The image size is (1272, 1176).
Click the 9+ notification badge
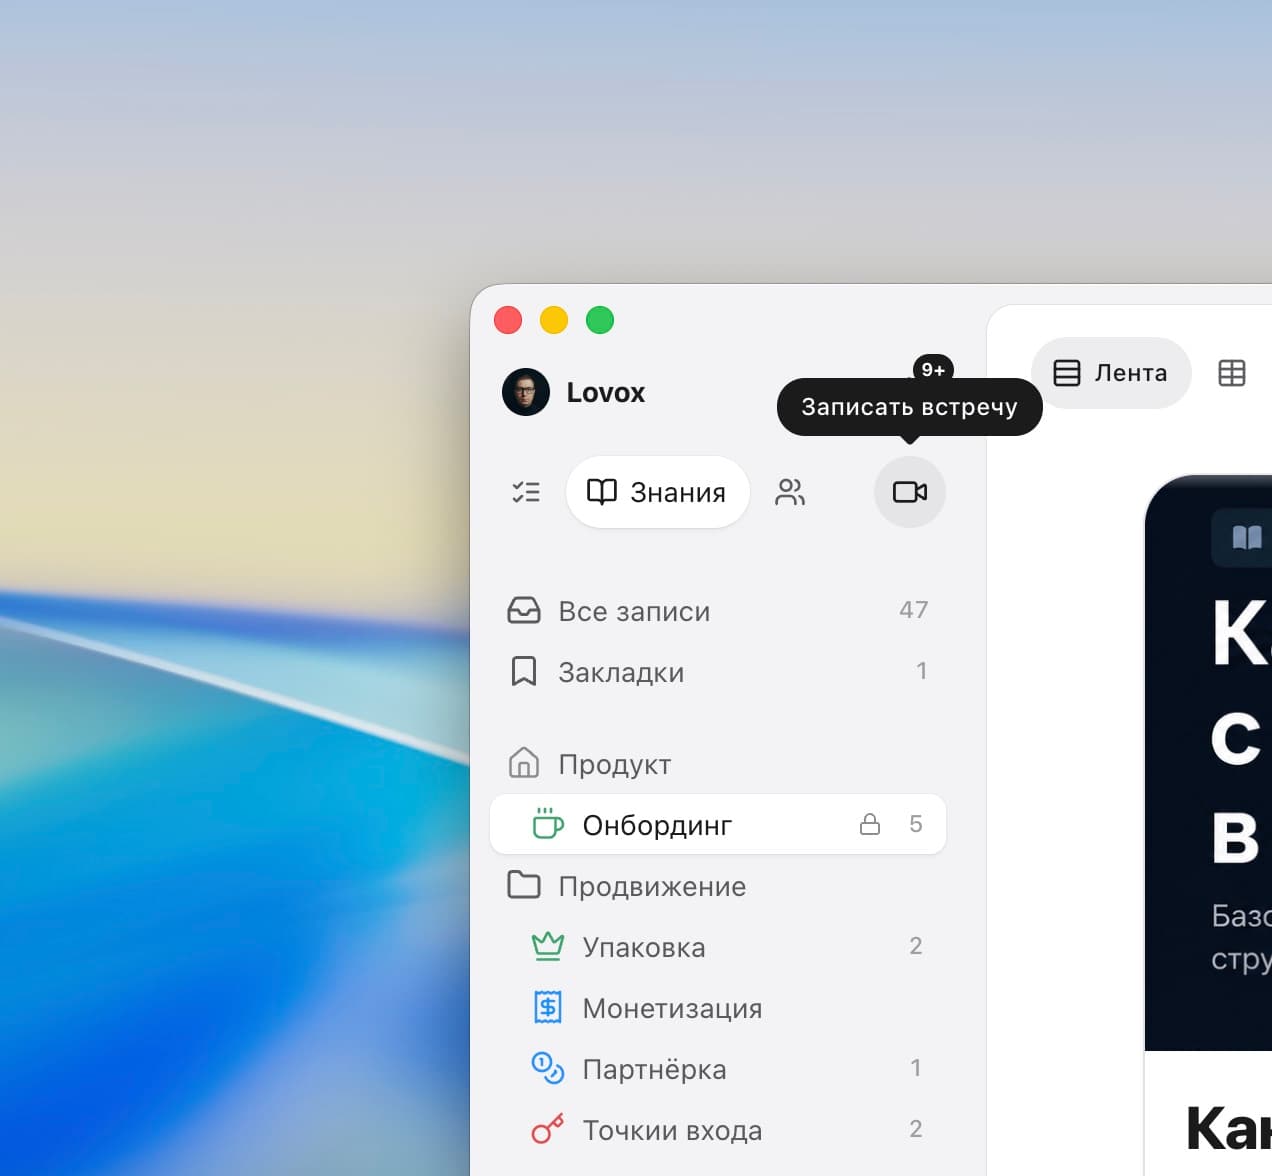pos(933,369)
